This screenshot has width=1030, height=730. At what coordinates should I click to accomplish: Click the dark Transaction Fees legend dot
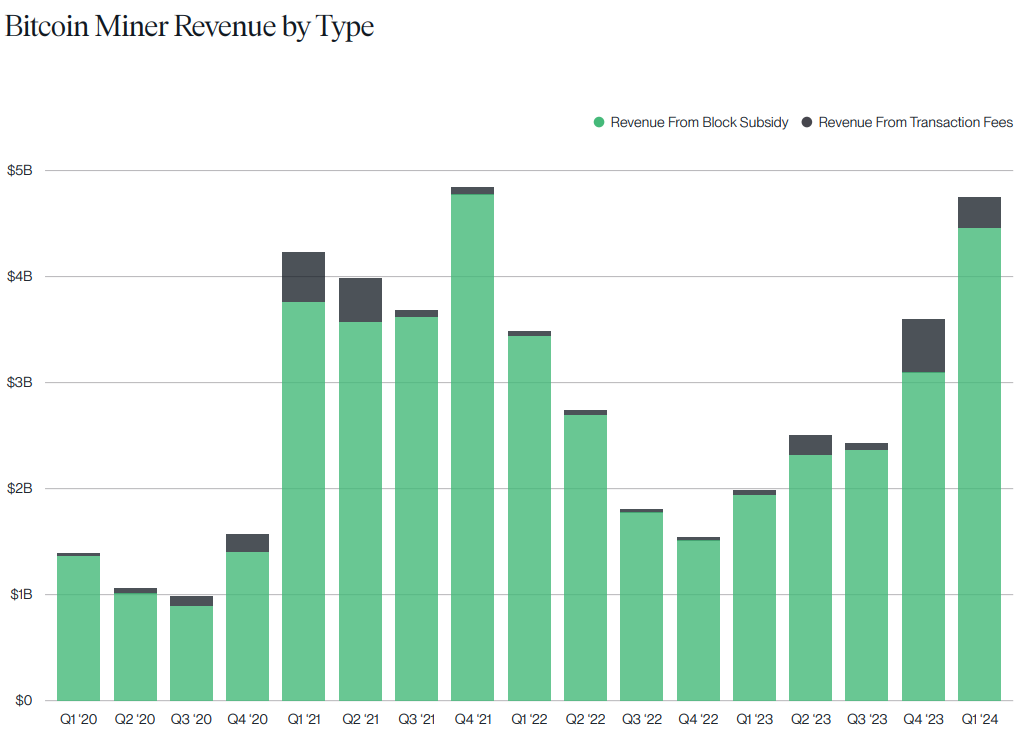tap(807, 122)
